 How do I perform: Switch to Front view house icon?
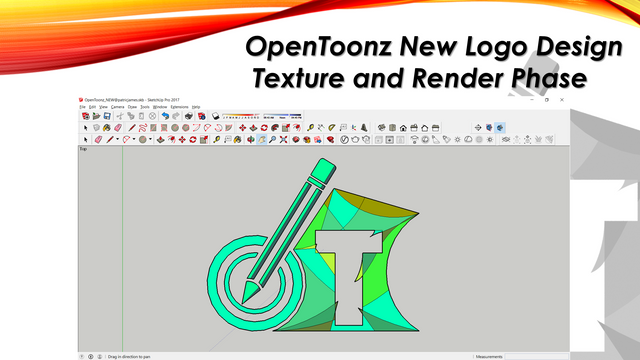[x=403, y=128]
